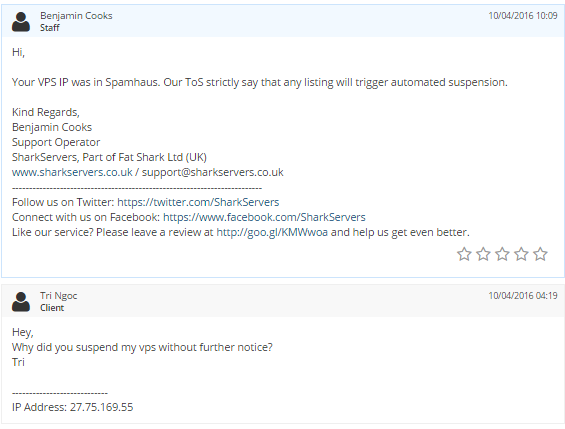Rate reply with second star
The image size is (565, 429).
483,254
